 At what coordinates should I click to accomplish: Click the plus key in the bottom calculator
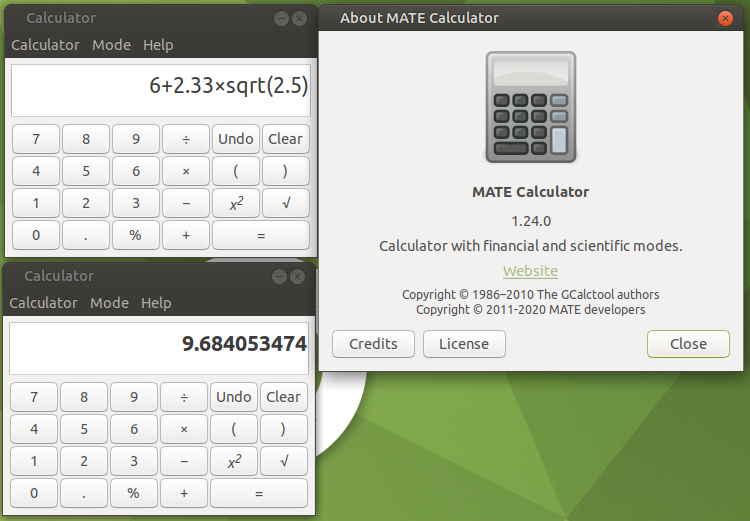point(184,493)
